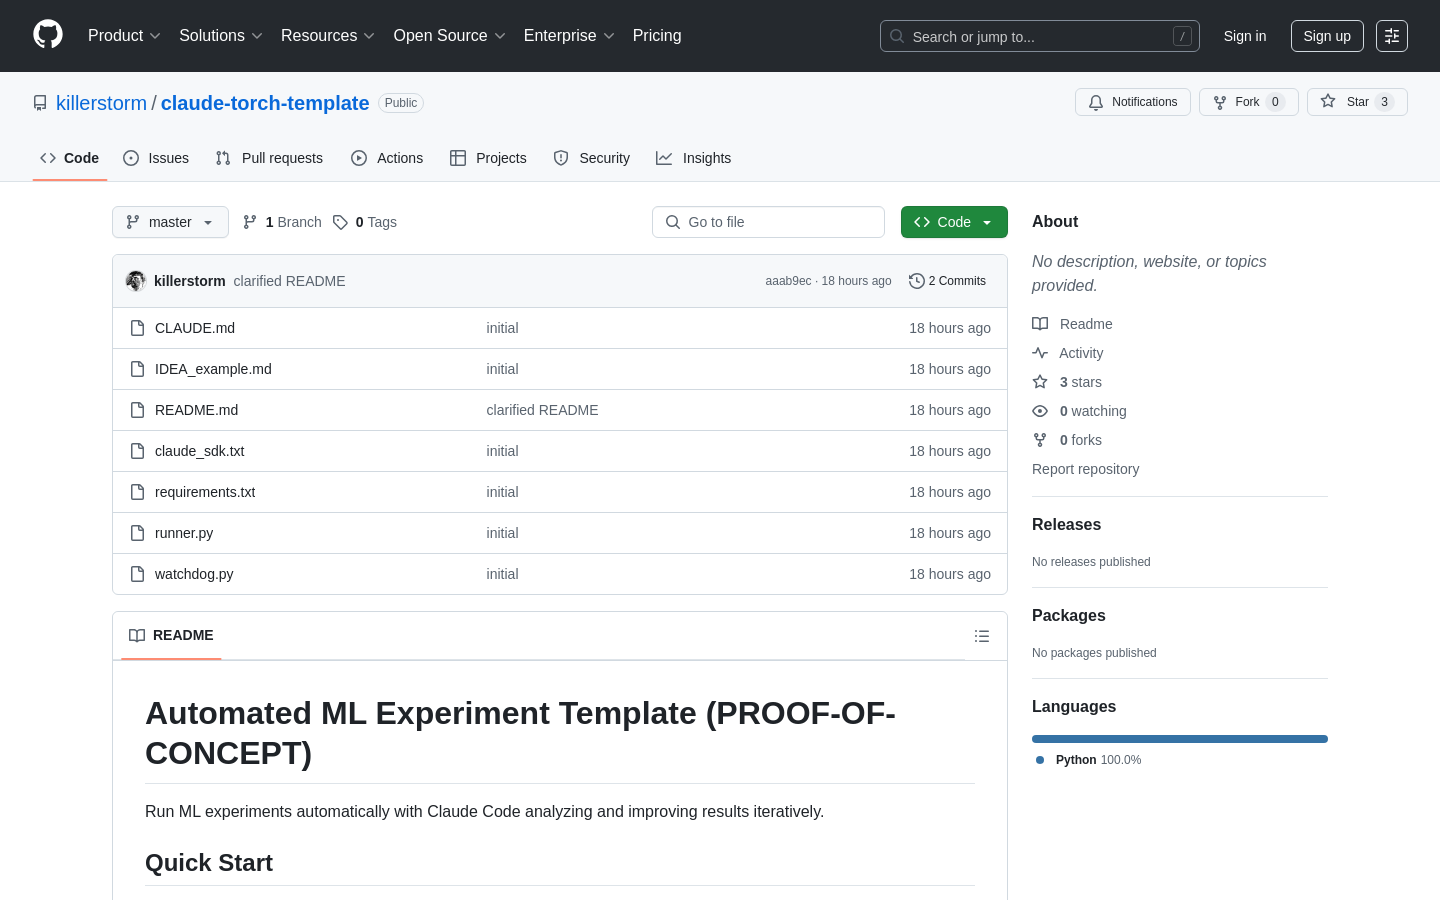The image size is (1440, 900).
Task: Switch to the Code tab
Action: [x=70, y=158]
